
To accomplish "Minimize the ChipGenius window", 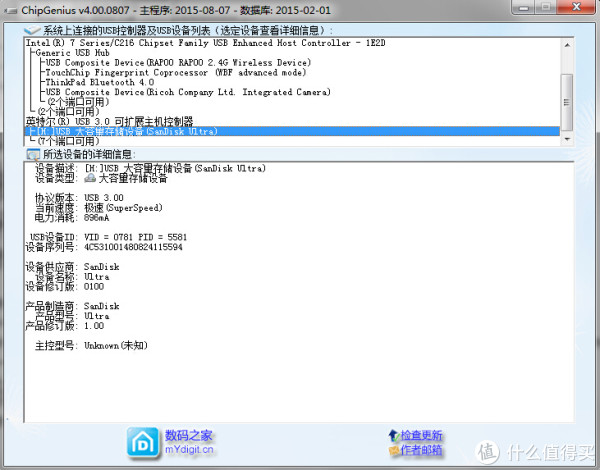I will pyautogui.click(x=524, y=7).
